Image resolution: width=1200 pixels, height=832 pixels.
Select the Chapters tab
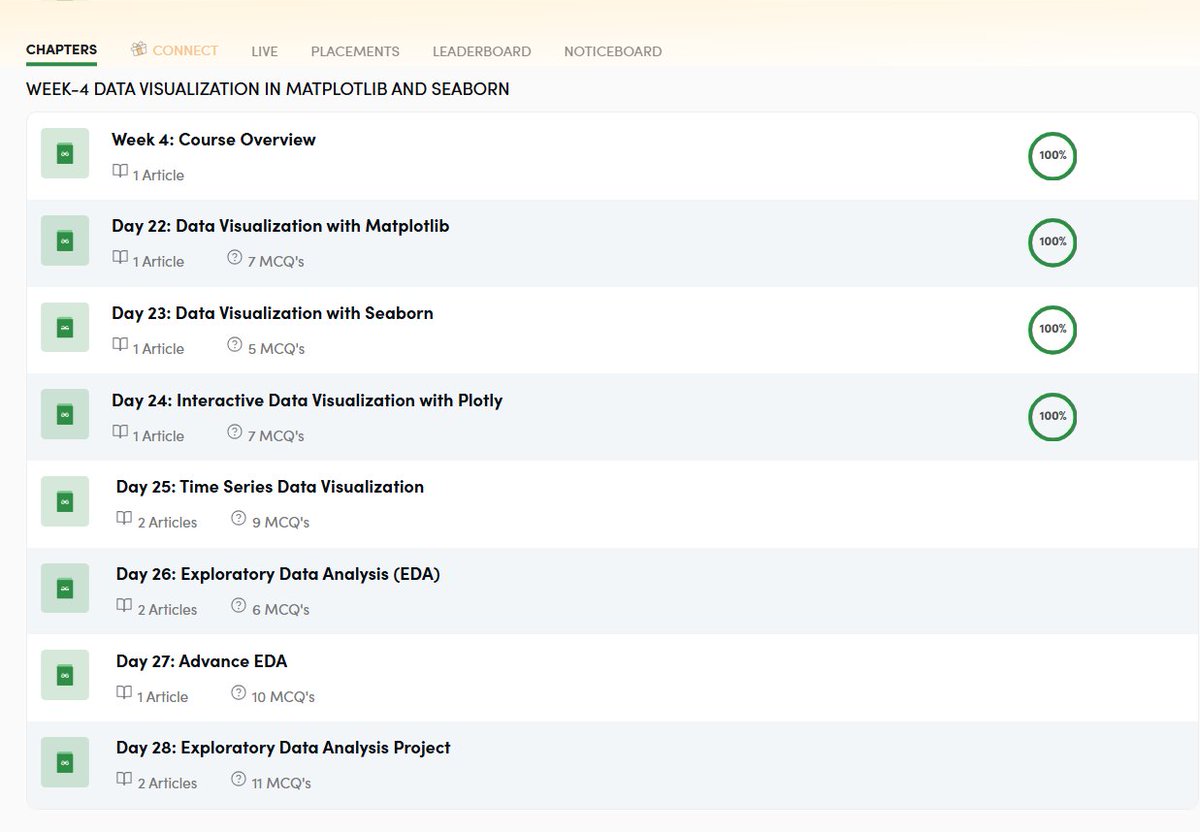click(62, 50)
